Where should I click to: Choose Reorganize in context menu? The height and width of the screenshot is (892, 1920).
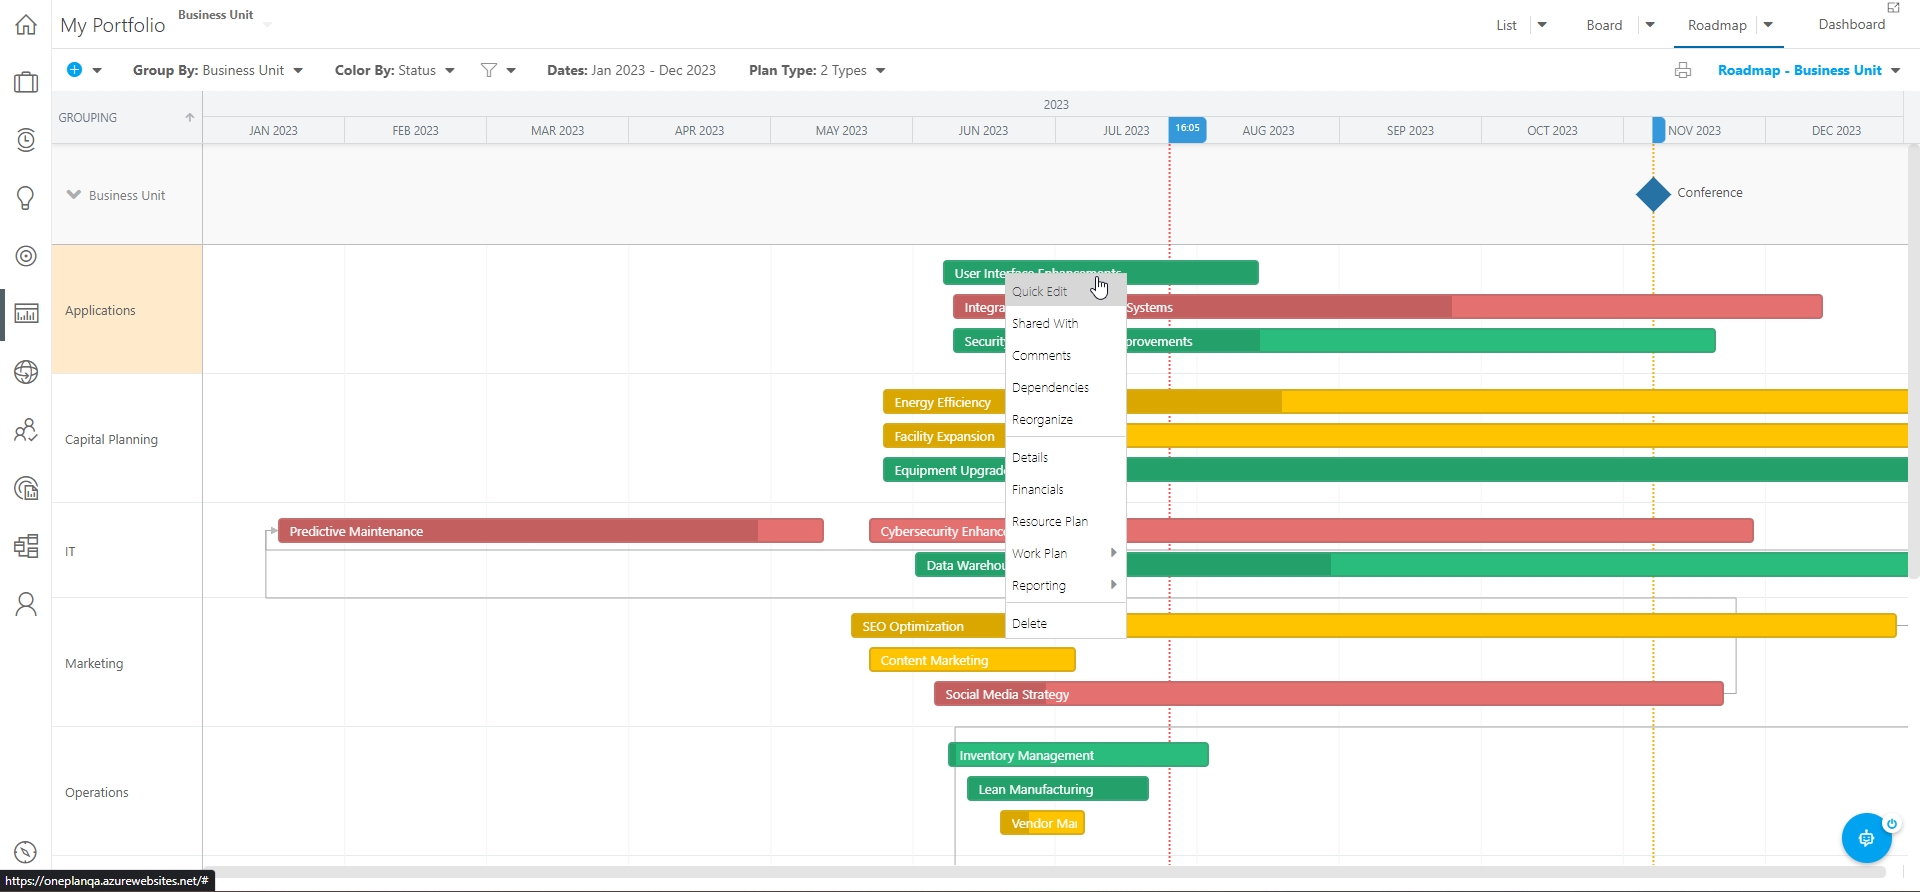pos(1066,419)
